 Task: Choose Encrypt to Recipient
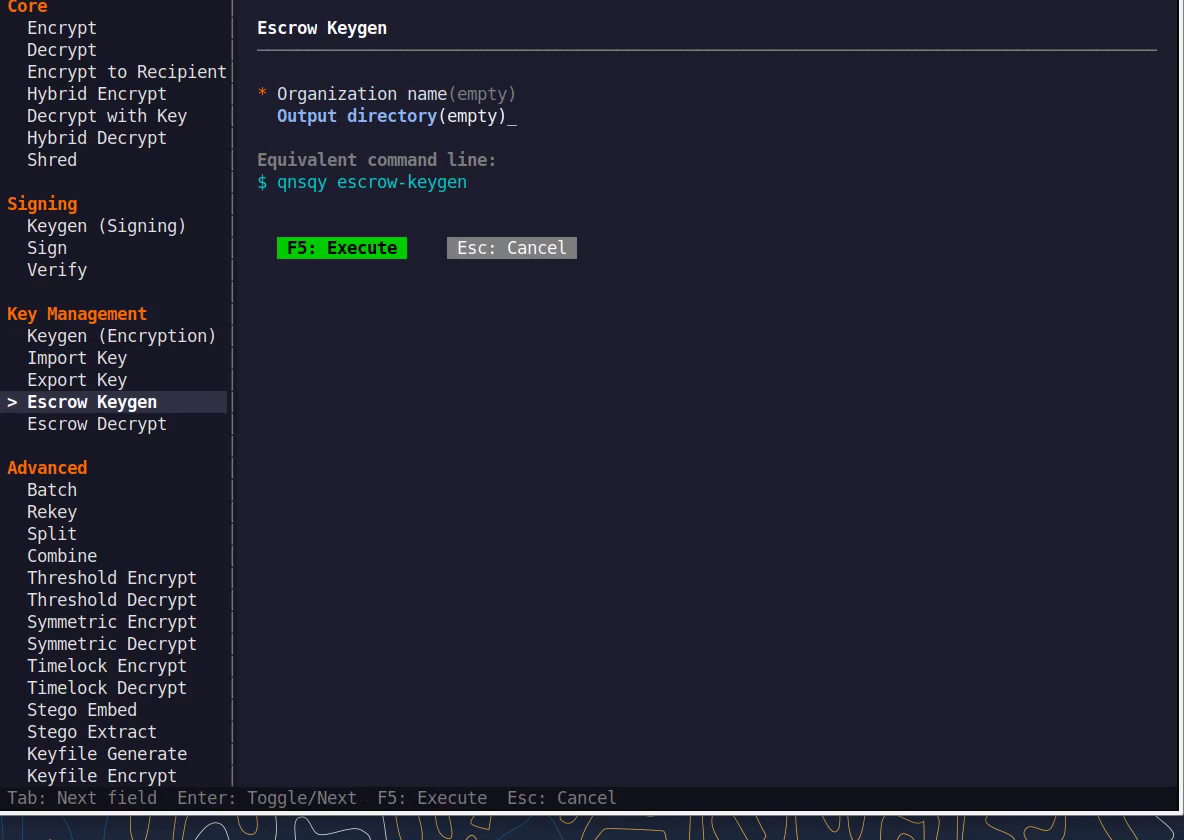[x=127, y=72]
